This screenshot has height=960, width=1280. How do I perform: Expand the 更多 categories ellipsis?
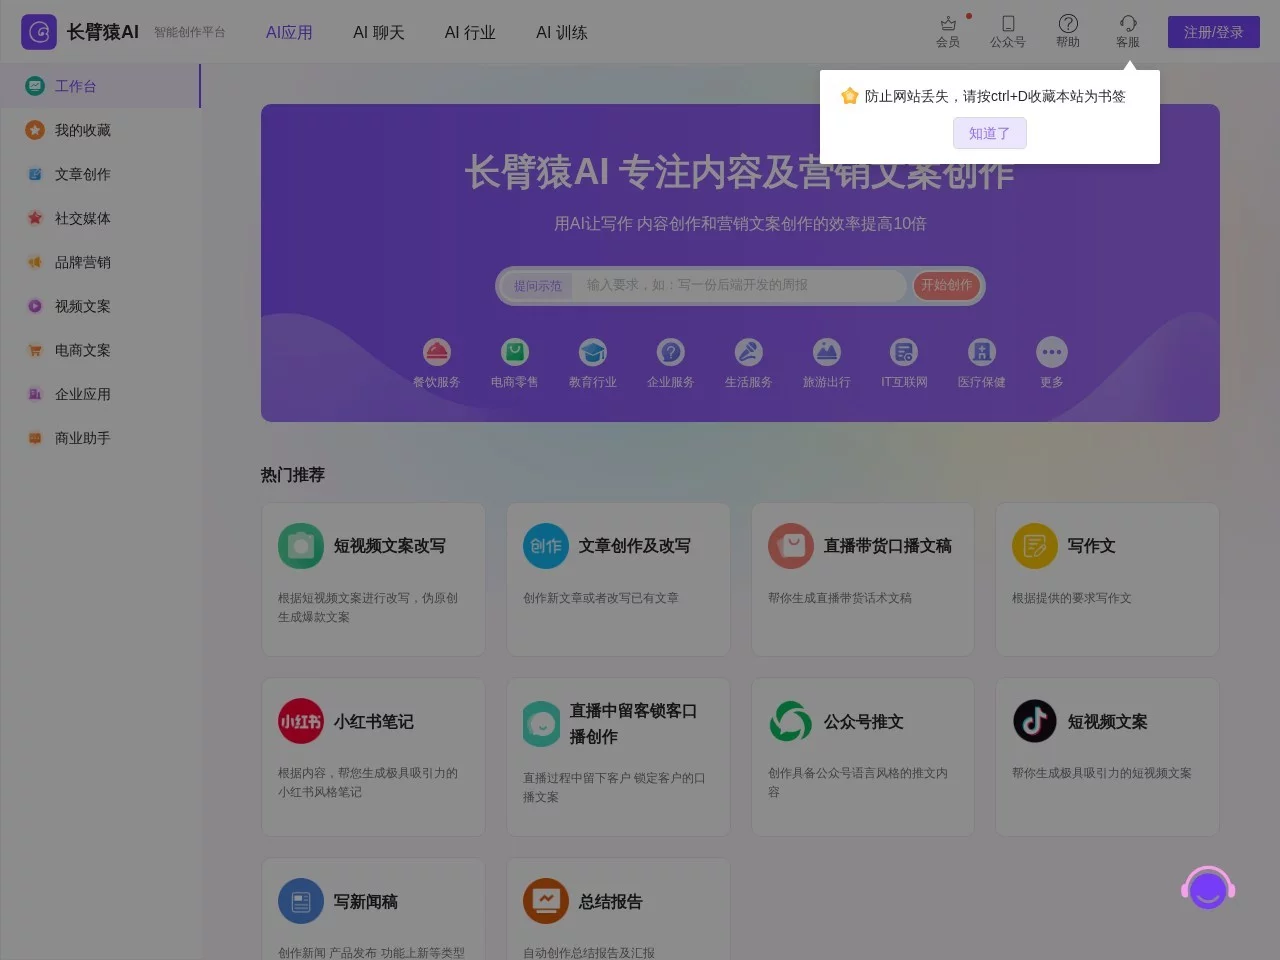pyautogui.click(x=1051, y=352)
